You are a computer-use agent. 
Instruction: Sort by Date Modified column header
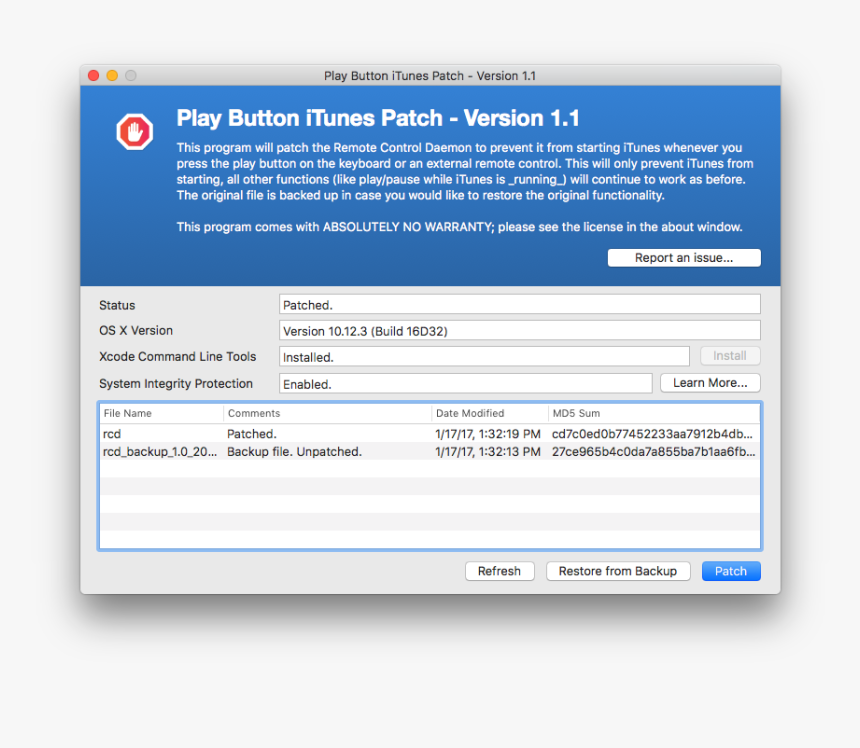coord(490,413)
